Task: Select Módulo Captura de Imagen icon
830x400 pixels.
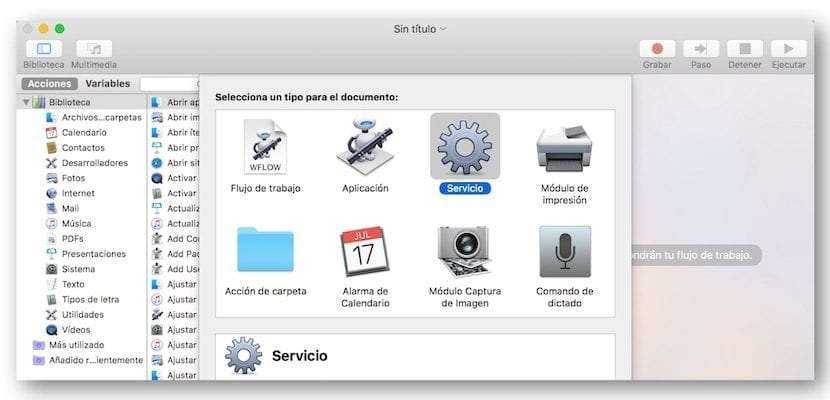Action: (x=465, y=250)
